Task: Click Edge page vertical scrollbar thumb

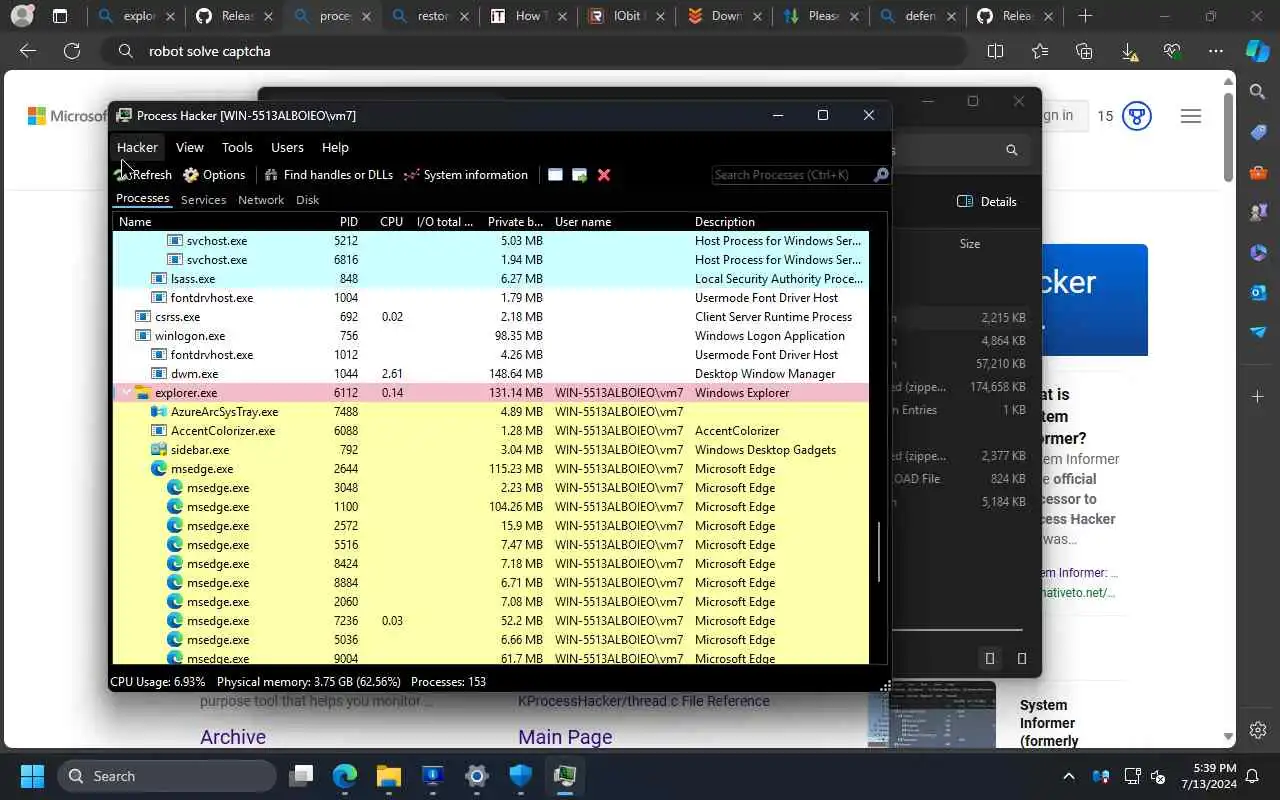Action: tap(1228, 135)
